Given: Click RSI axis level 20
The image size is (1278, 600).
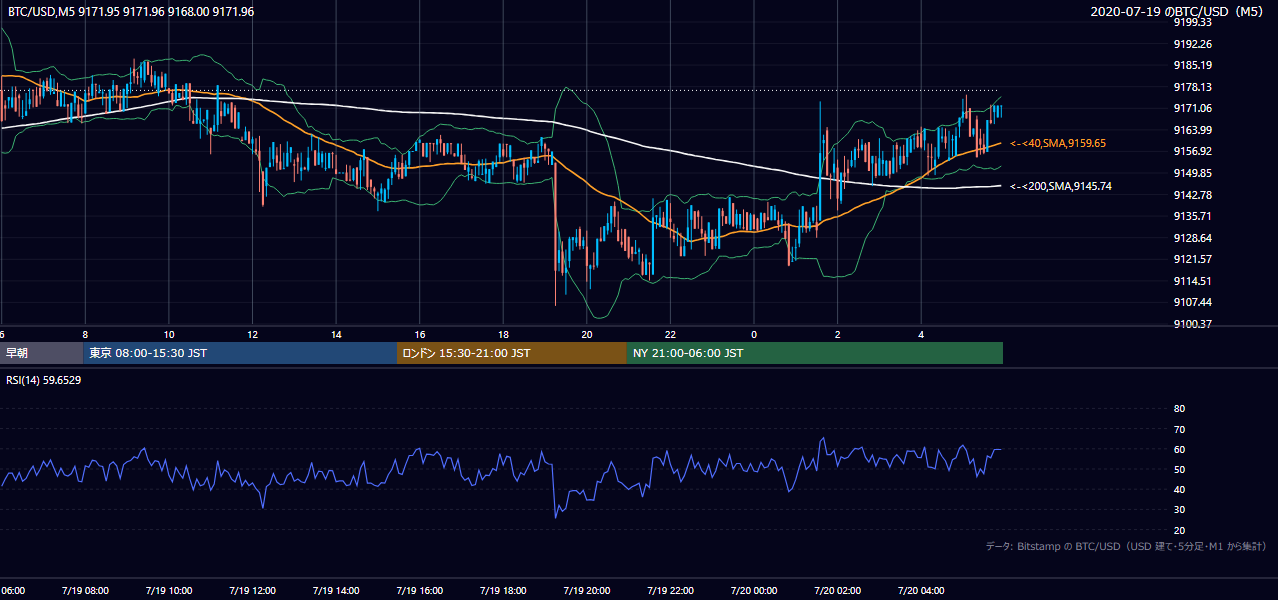Looking at the screenshot, I should [x=1179, y=530].
